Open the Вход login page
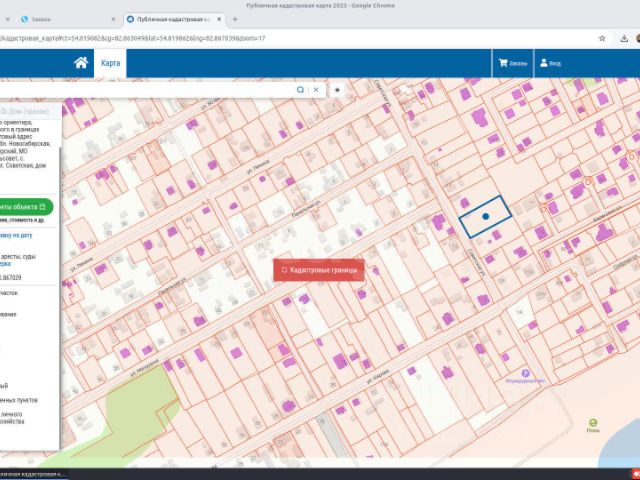Viewport: 640px width, 480px height. click(550, 63)
